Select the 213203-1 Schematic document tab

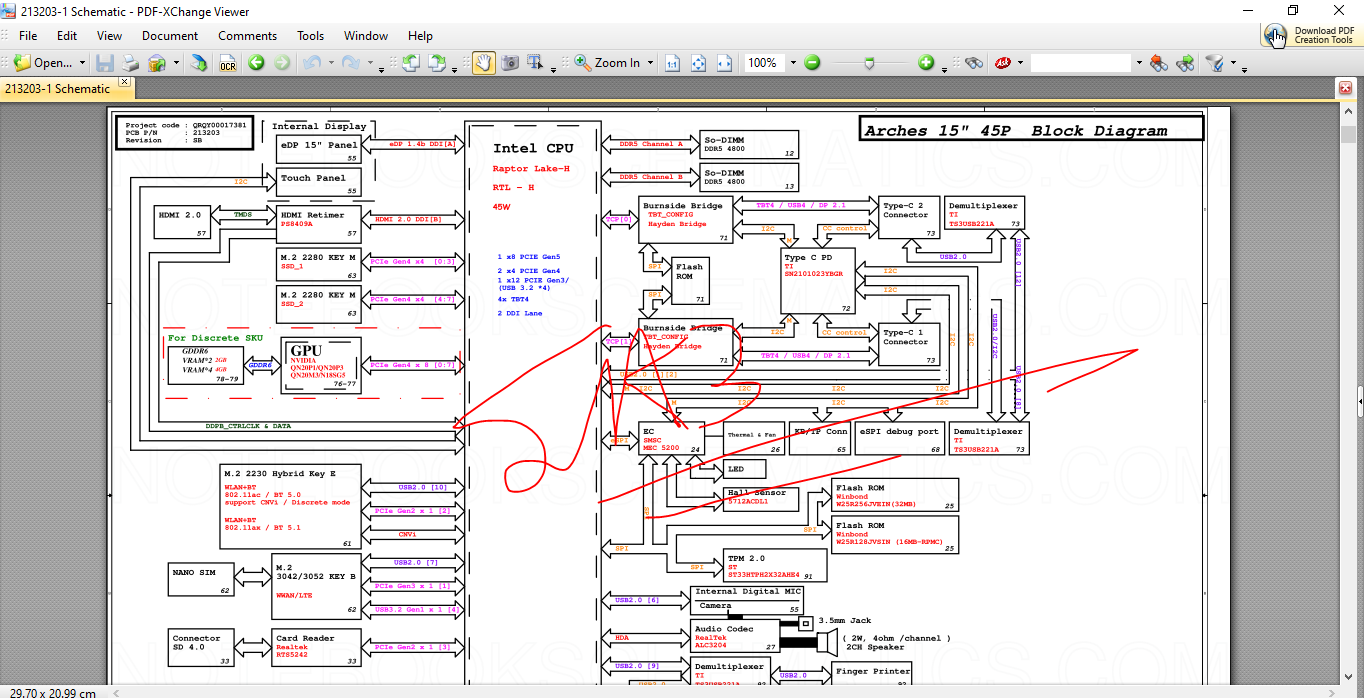pyautogui.click(x=58, y=88)
